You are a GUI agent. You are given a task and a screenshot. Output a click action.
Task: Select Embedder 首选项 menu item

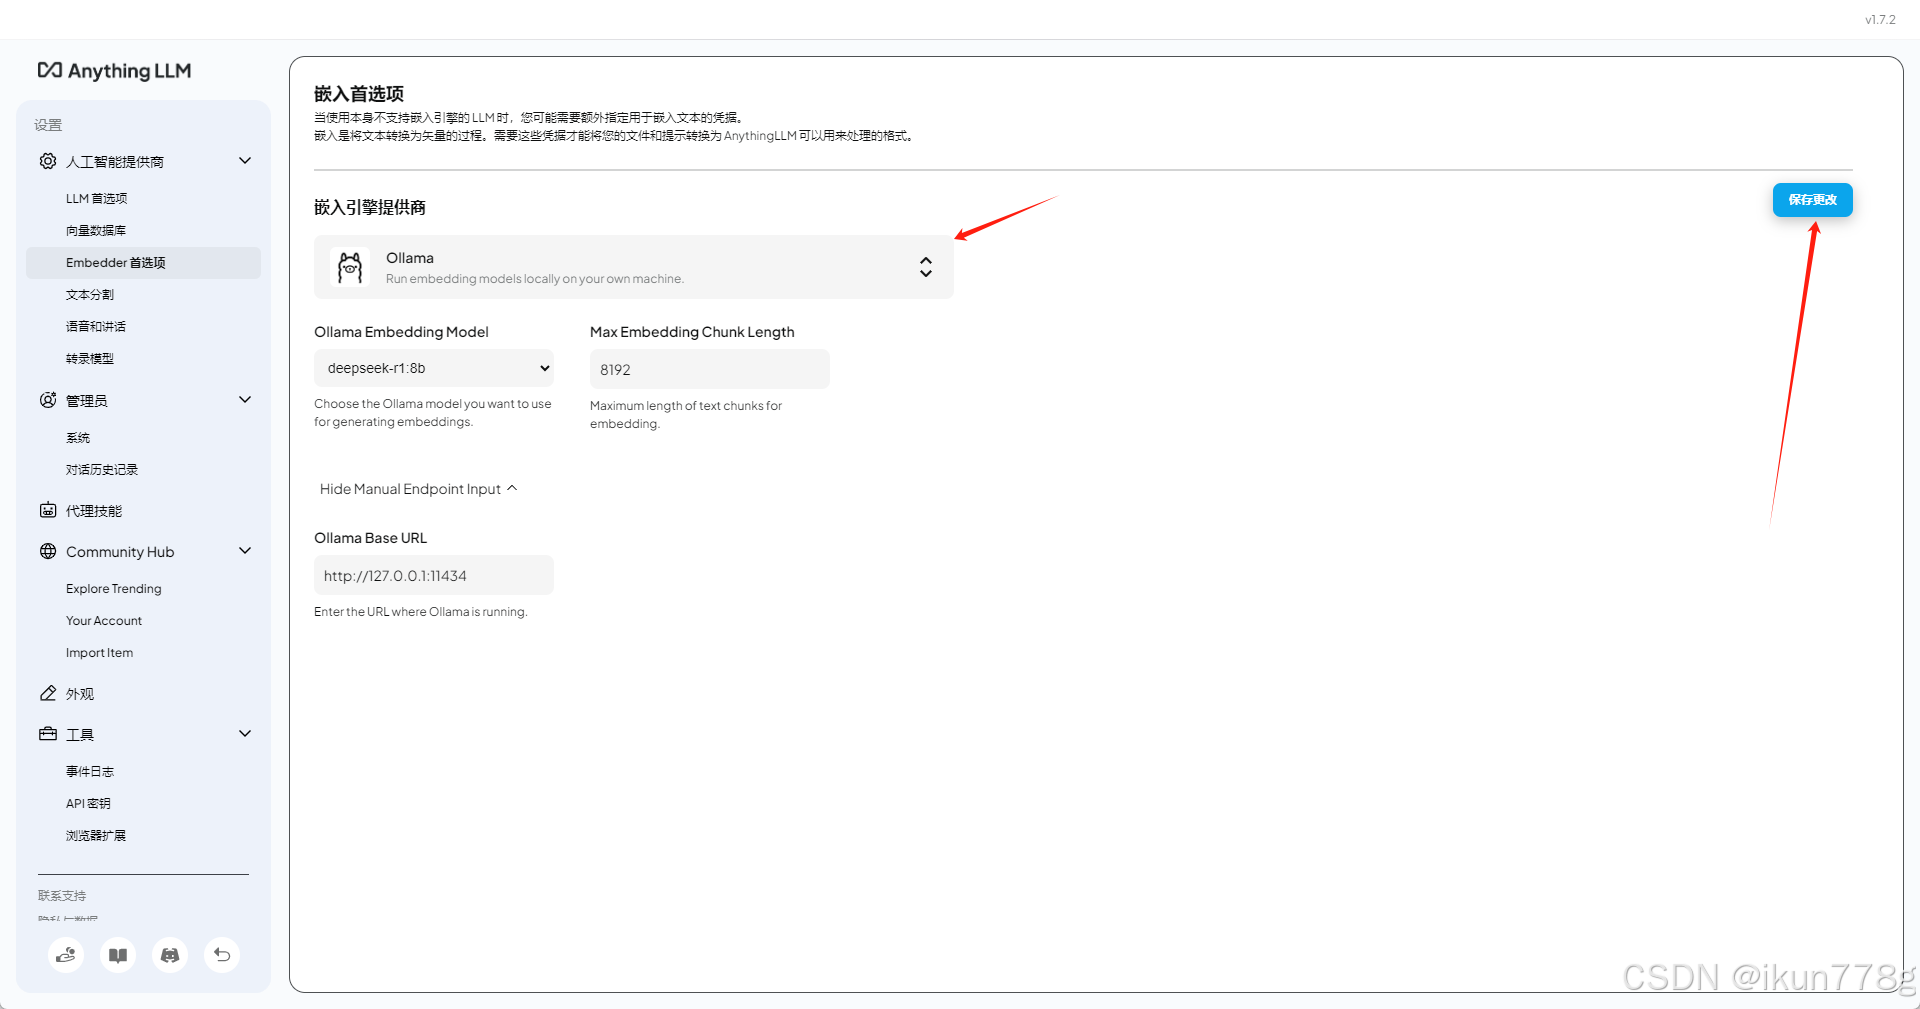tap(143, 263)
